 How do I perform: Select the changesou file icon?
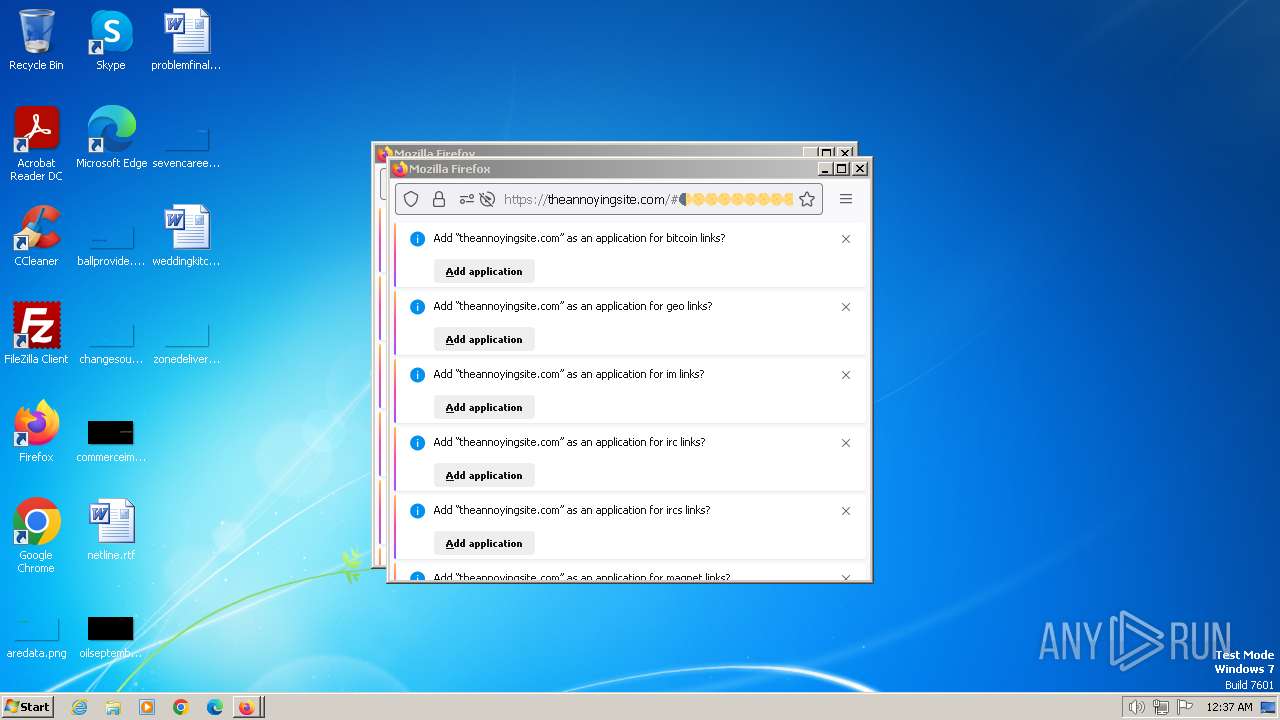tap(111, 342)
